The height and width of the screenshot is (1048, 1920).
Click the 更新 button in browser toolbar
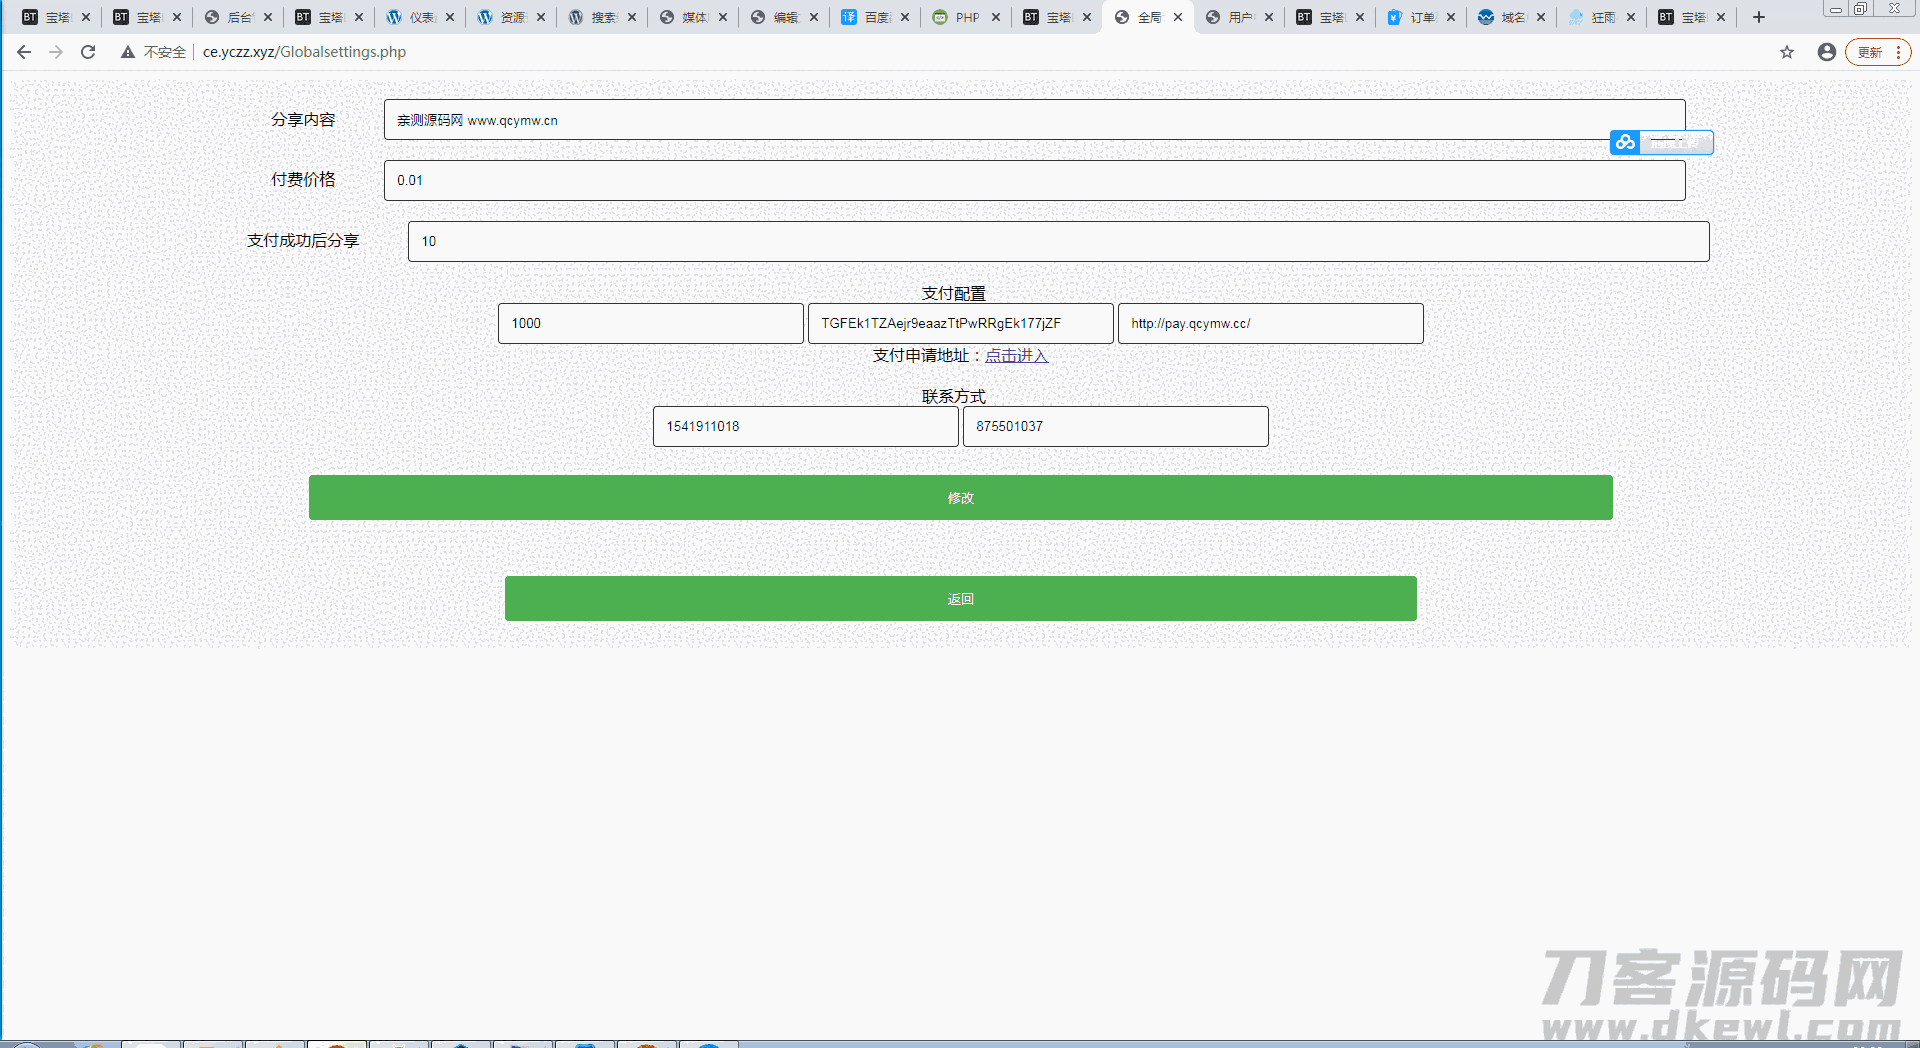(x=1871, y=52)
